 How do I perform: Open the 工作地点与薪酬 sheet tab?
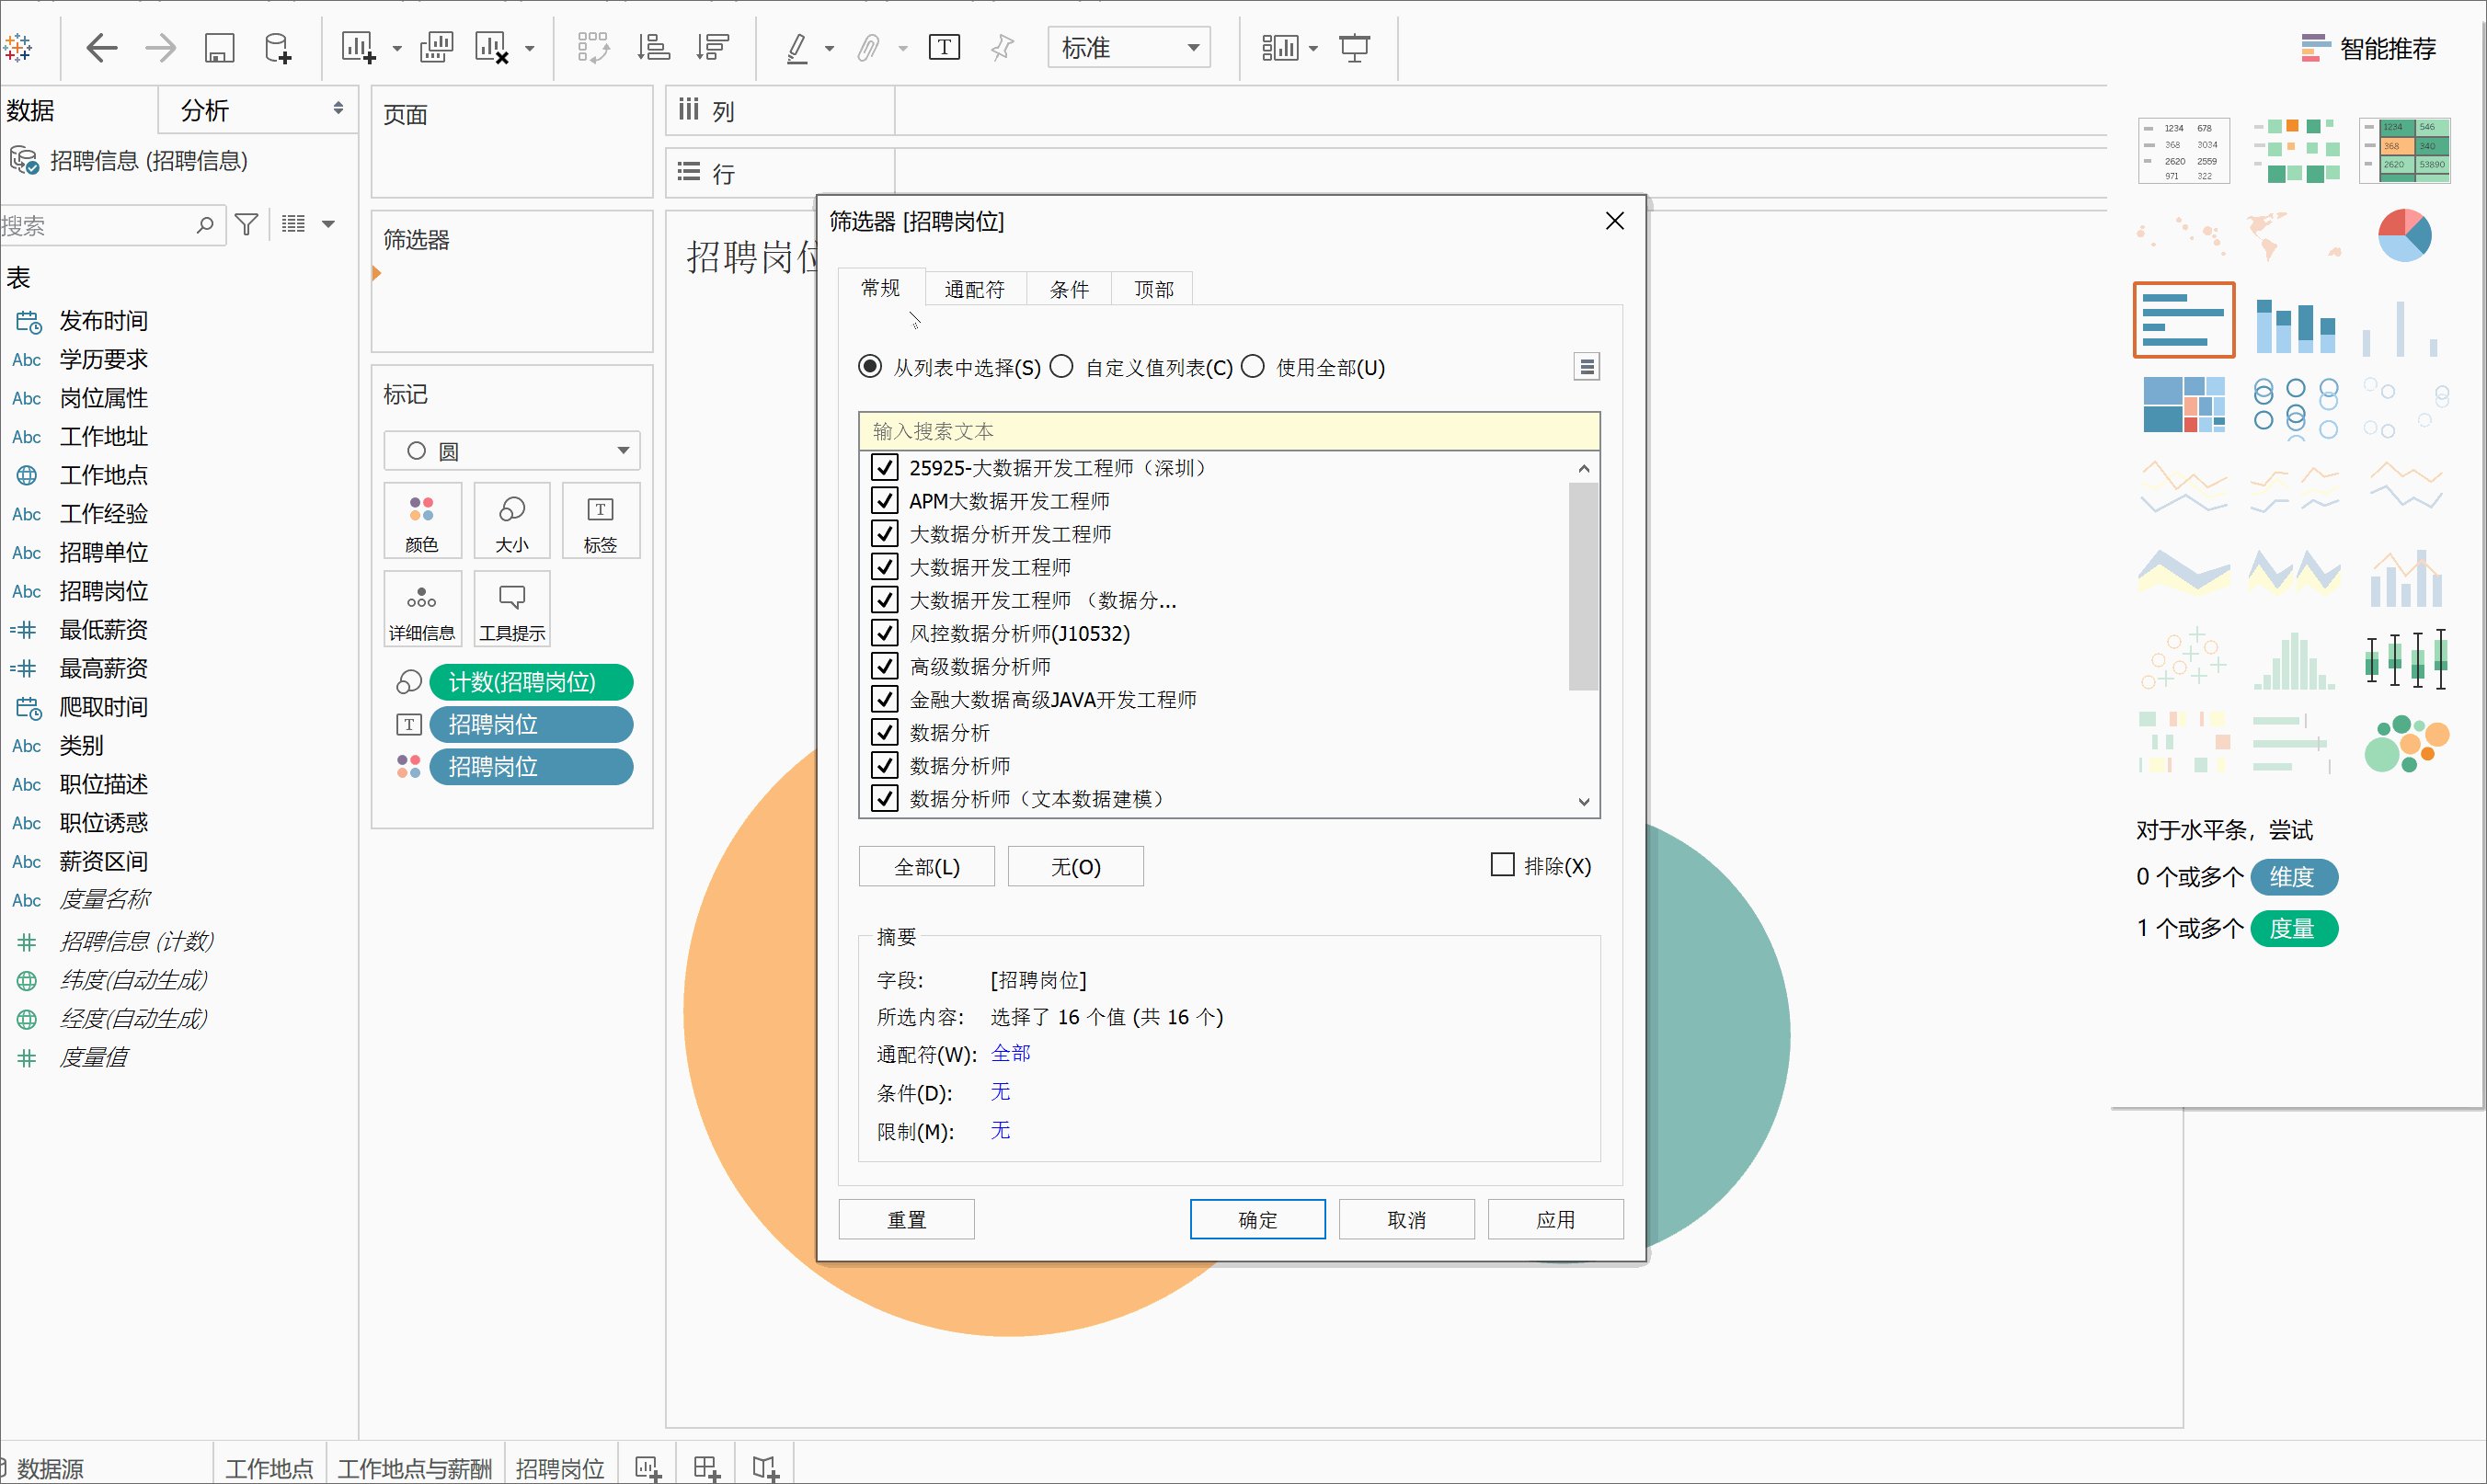coord(414,1467)
